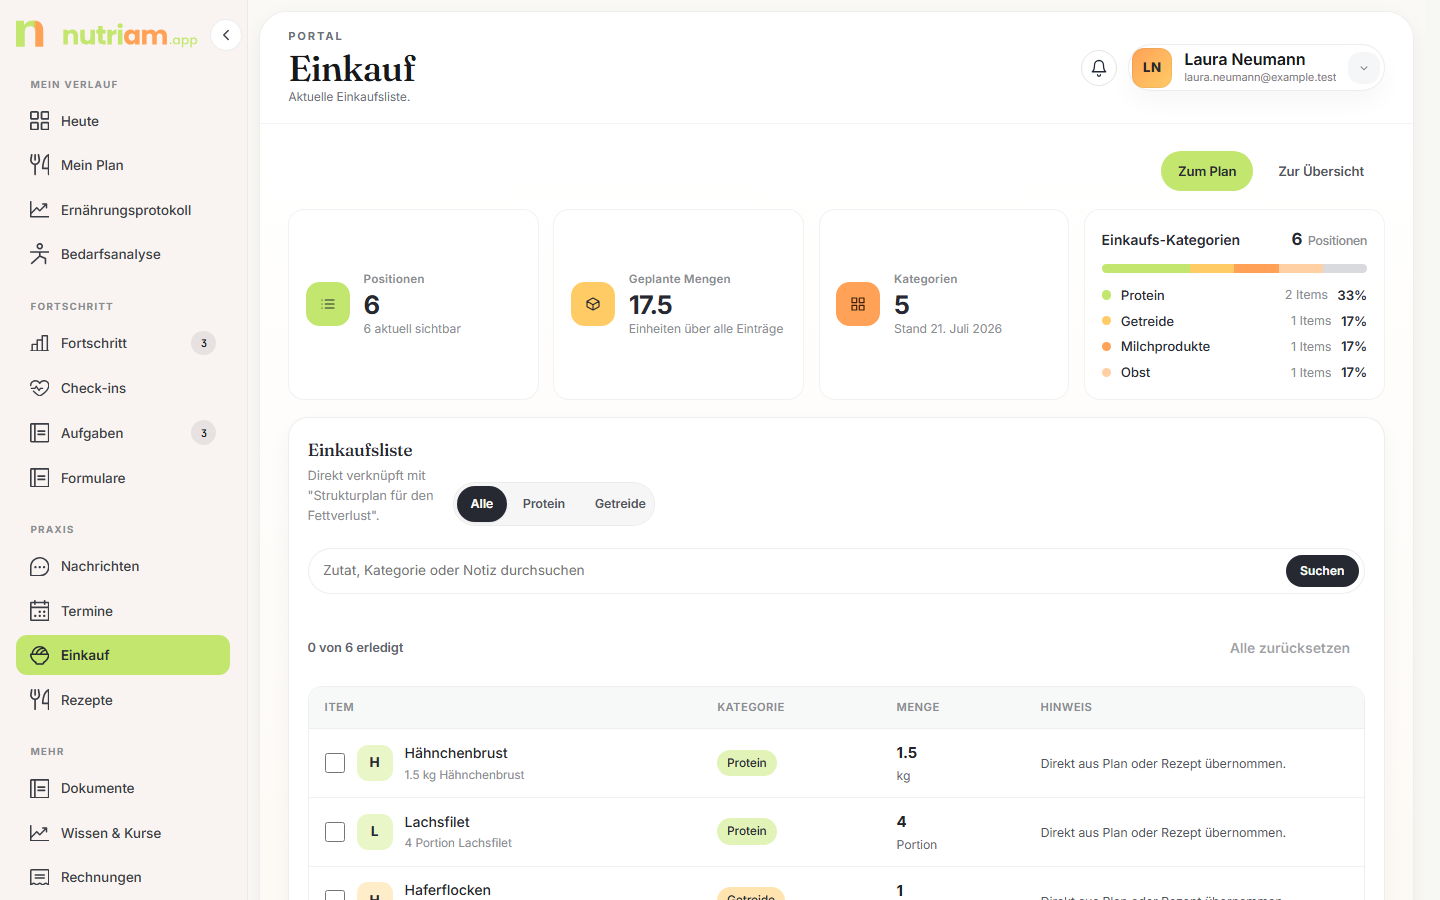
Task: Click the Fortschritt badge showing 3
Action: 204,343
